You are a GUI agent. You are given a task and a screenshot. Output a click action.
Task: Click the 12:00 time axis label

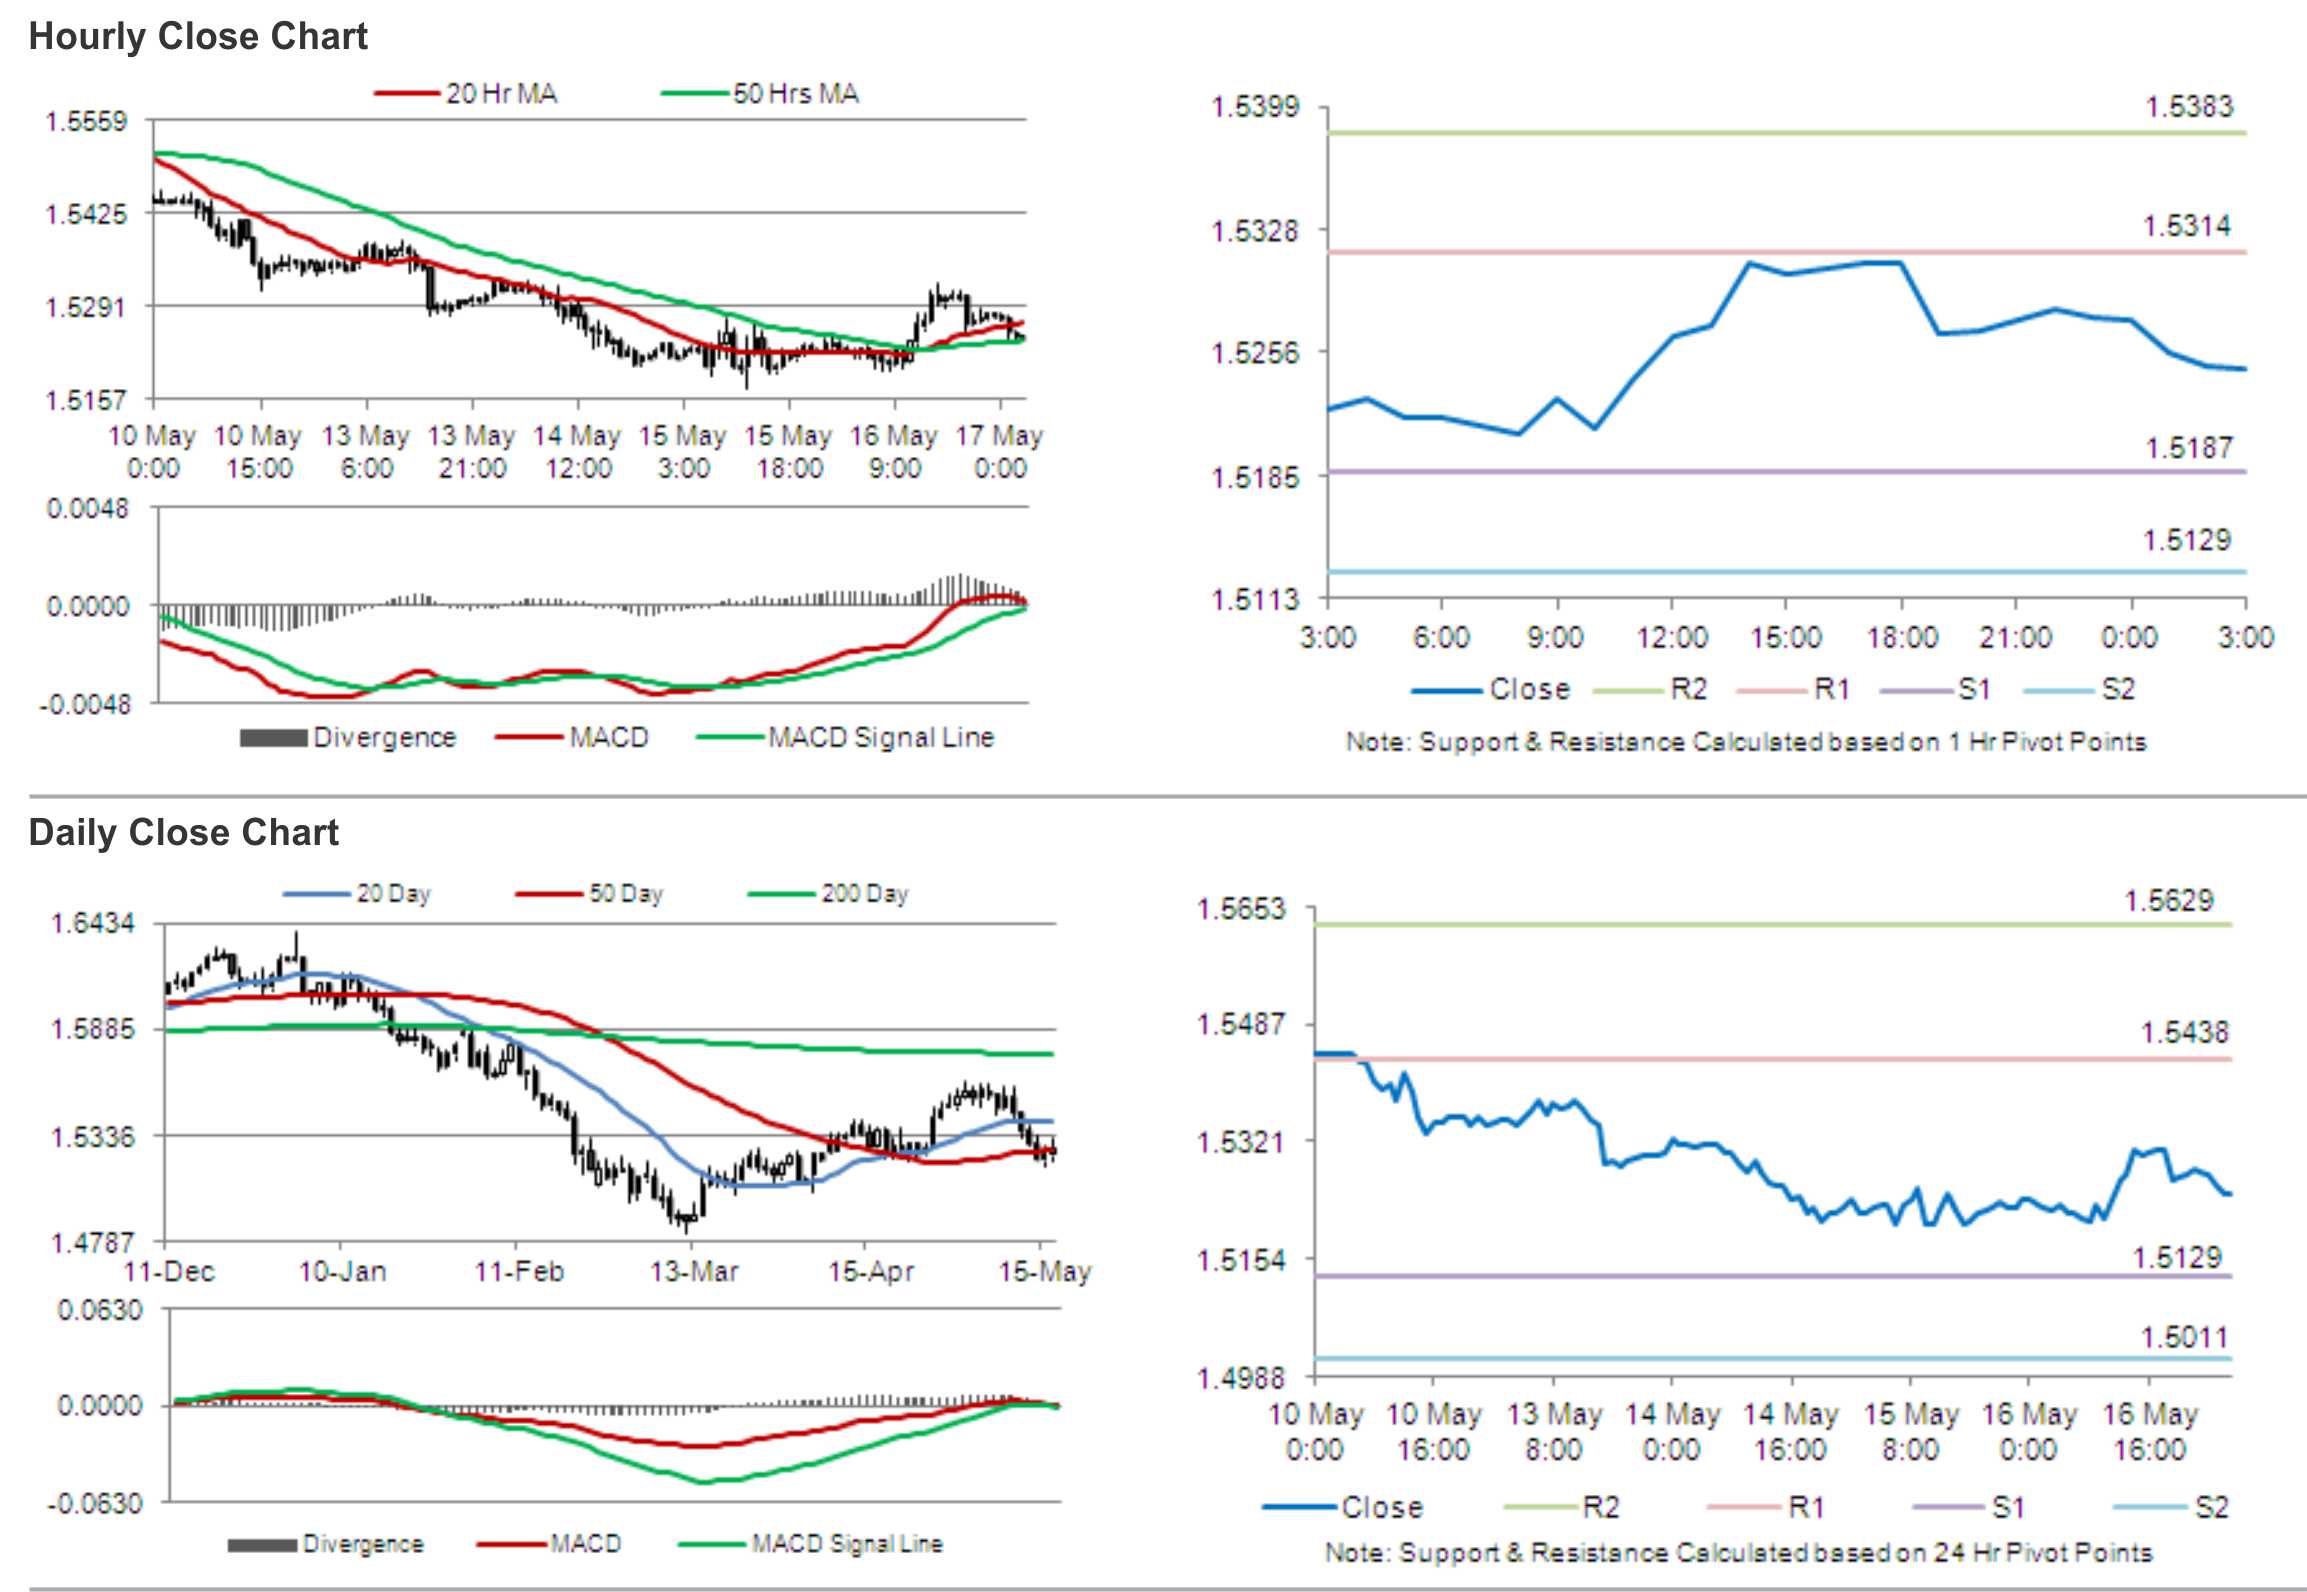pos(1671,637)
